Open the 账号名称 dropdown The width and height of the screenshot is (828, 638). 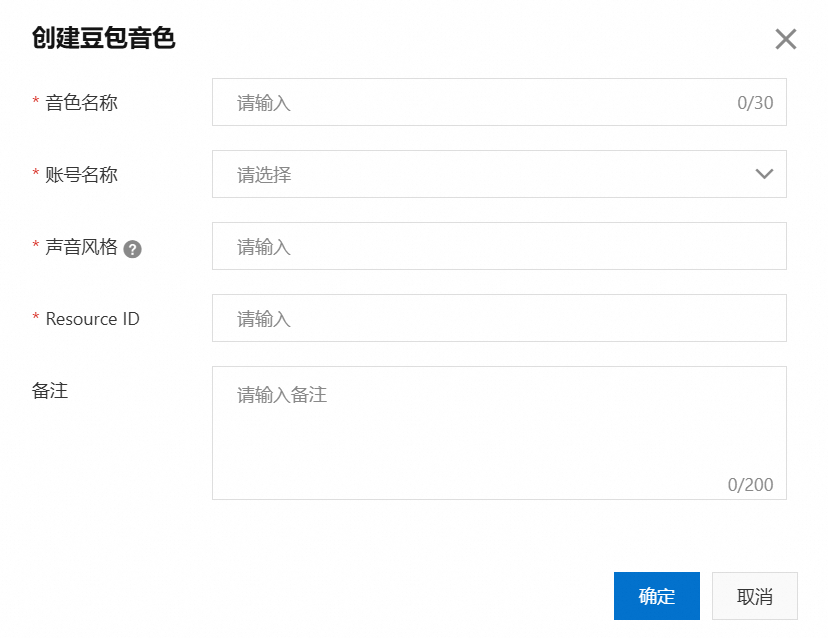point(499,174)
